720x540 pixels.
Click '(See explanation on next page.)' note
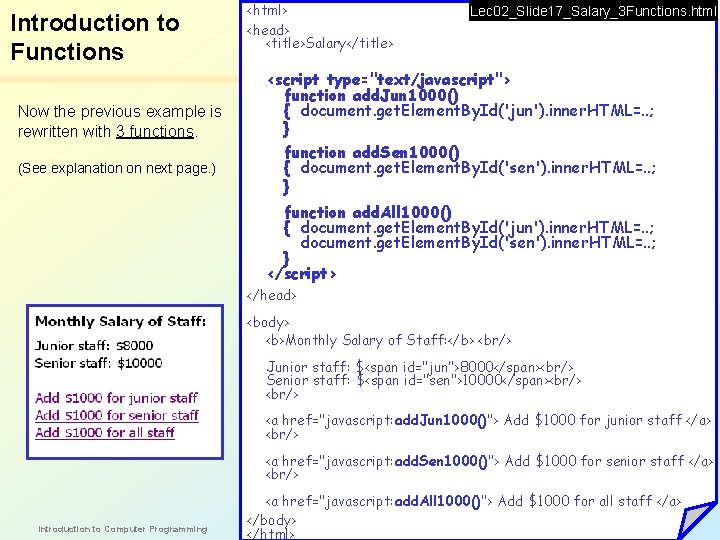117,169
